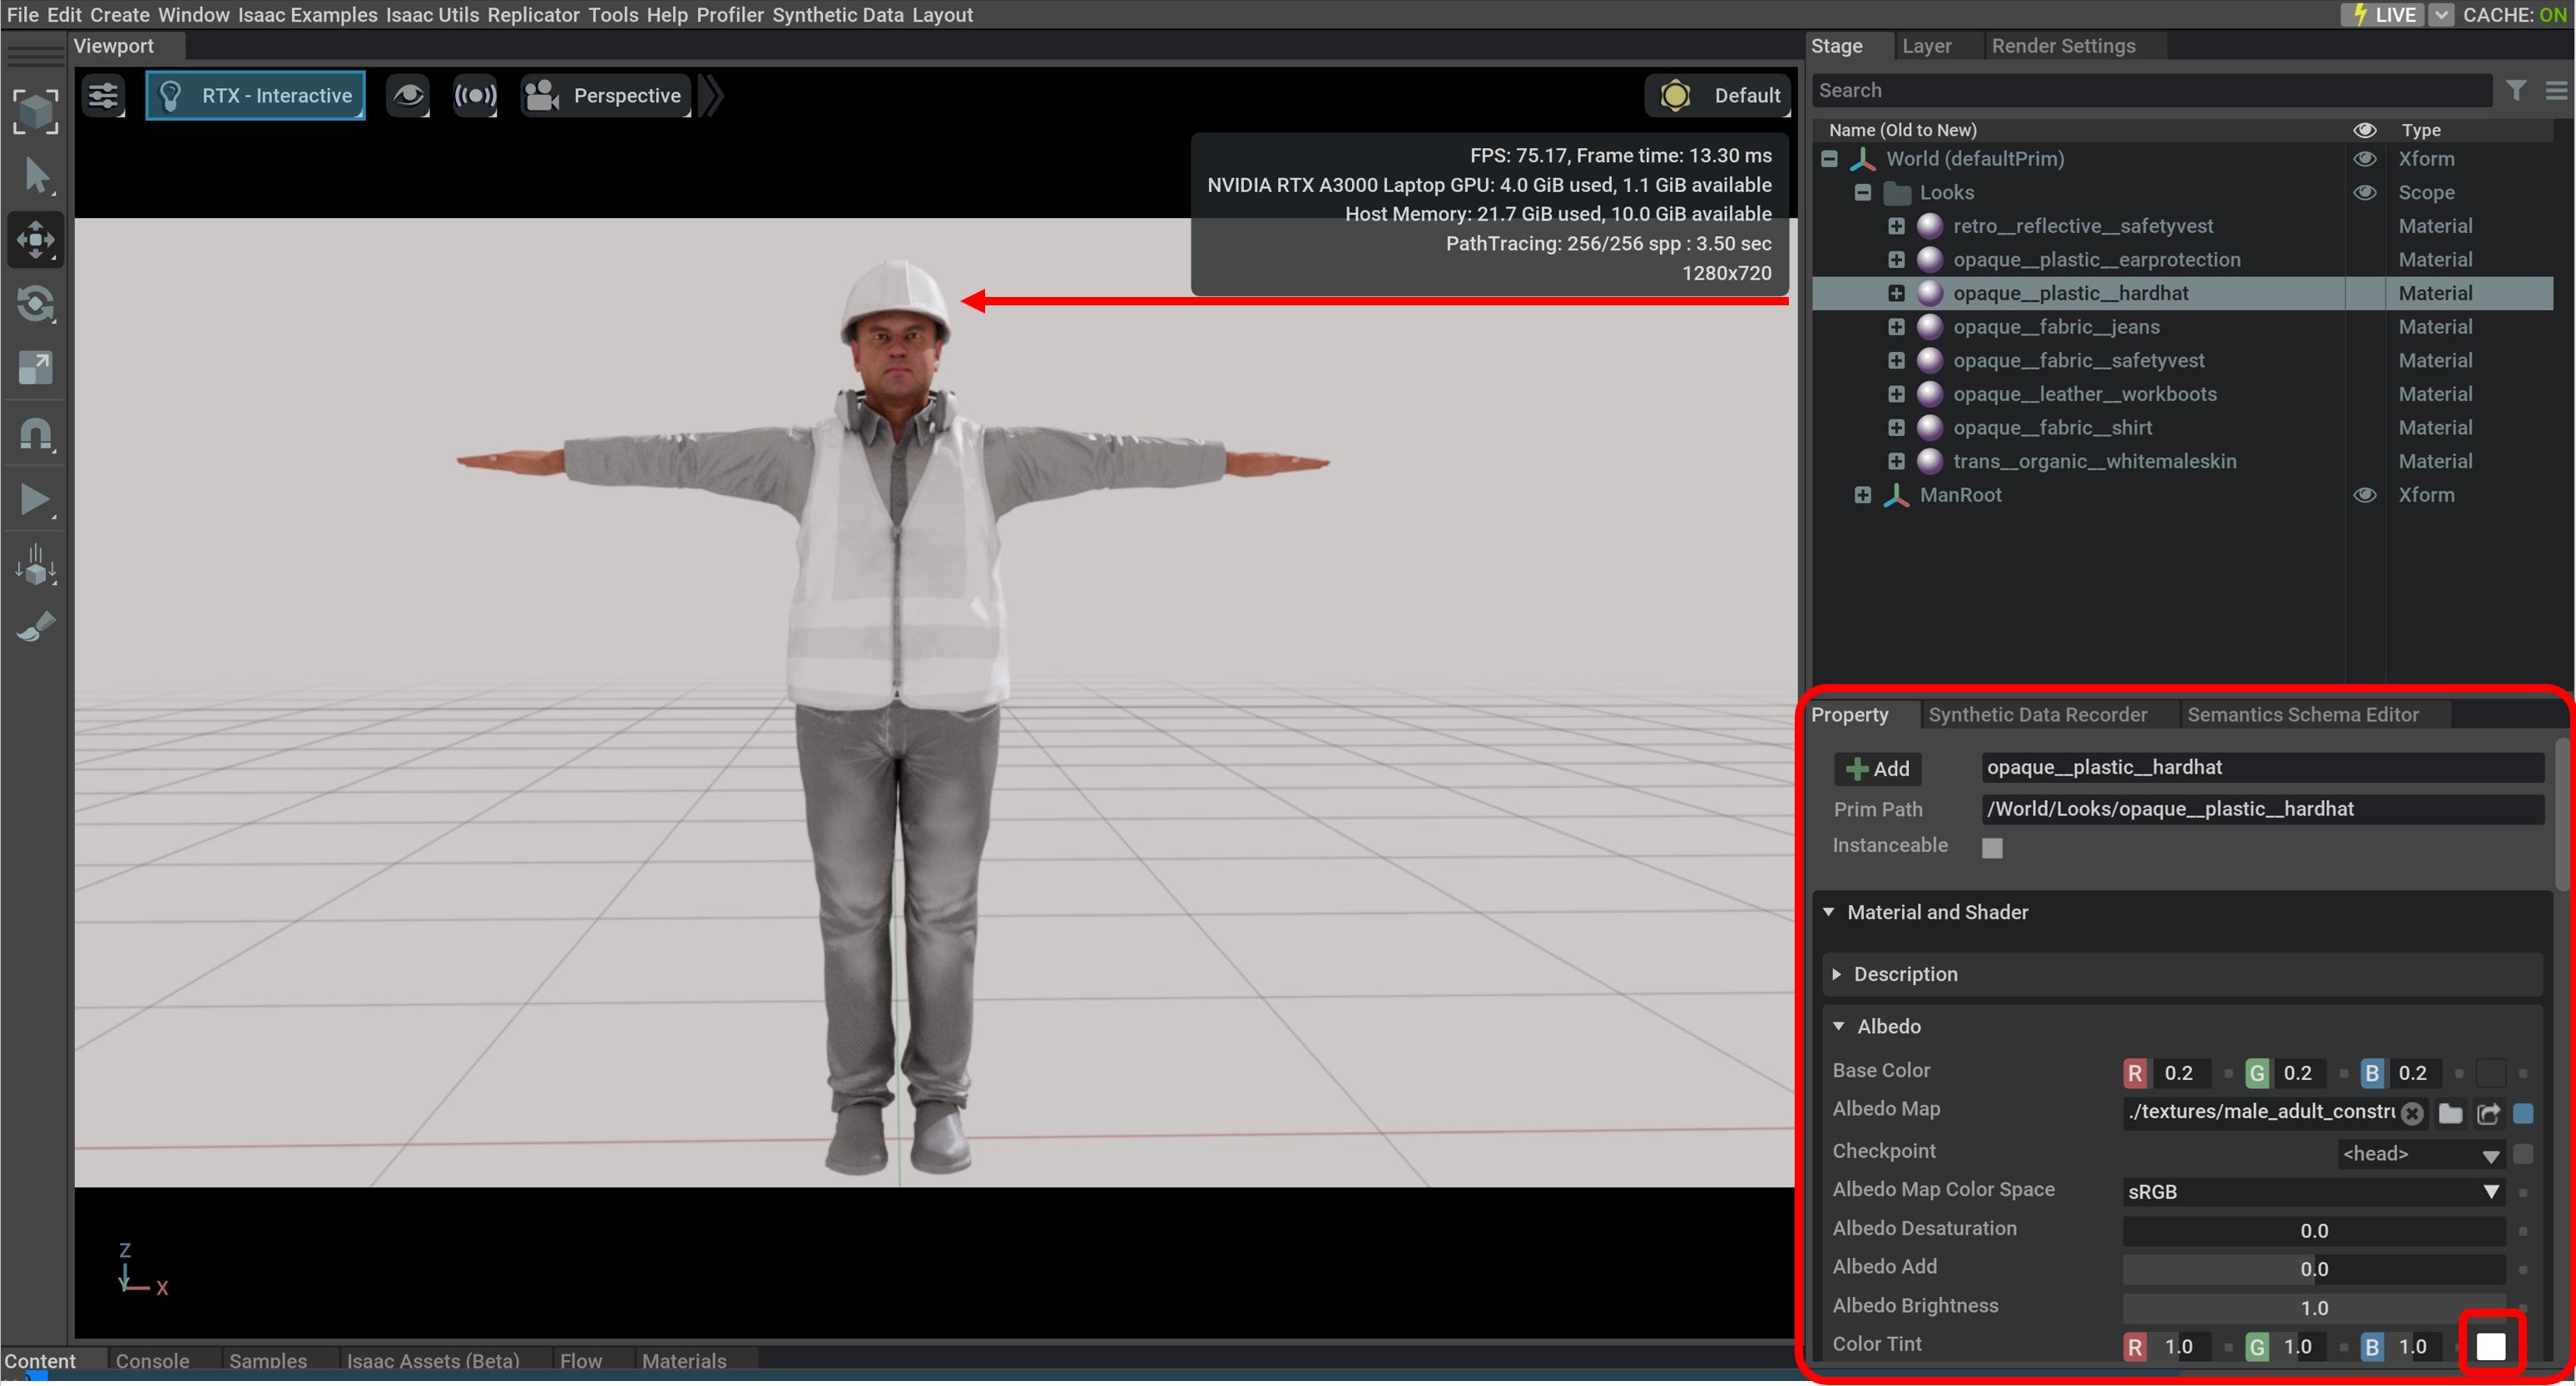Viewport: 2576px width, 1386px height.
Task: Check the Instanceable checkbox
Action: point(1992,848)
